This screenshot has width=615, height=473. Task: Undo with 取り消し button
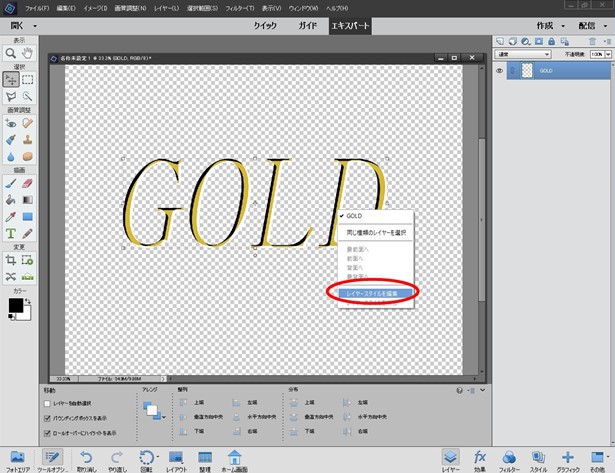tap(86, 461)
